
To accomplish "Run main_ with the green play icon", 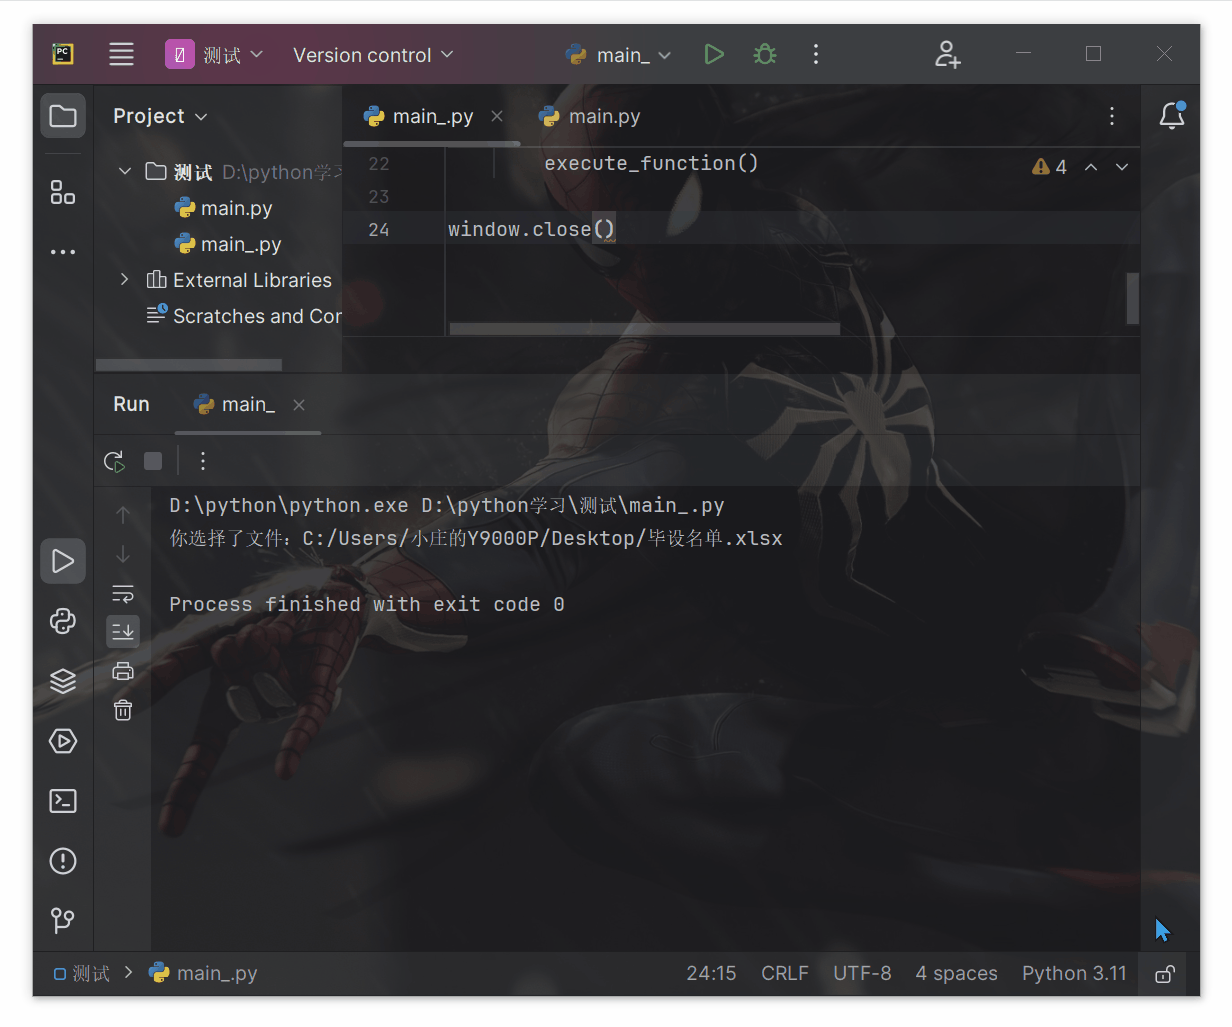I will 713,54.
